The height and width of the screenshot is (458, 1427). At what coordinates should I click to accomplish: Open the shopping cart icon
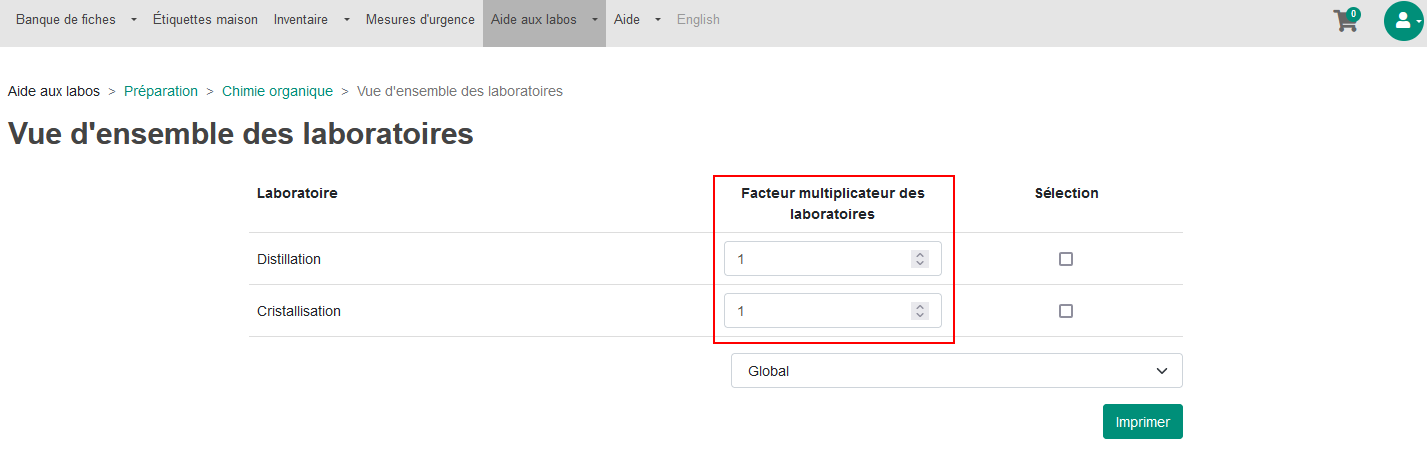pos(1347,20)
